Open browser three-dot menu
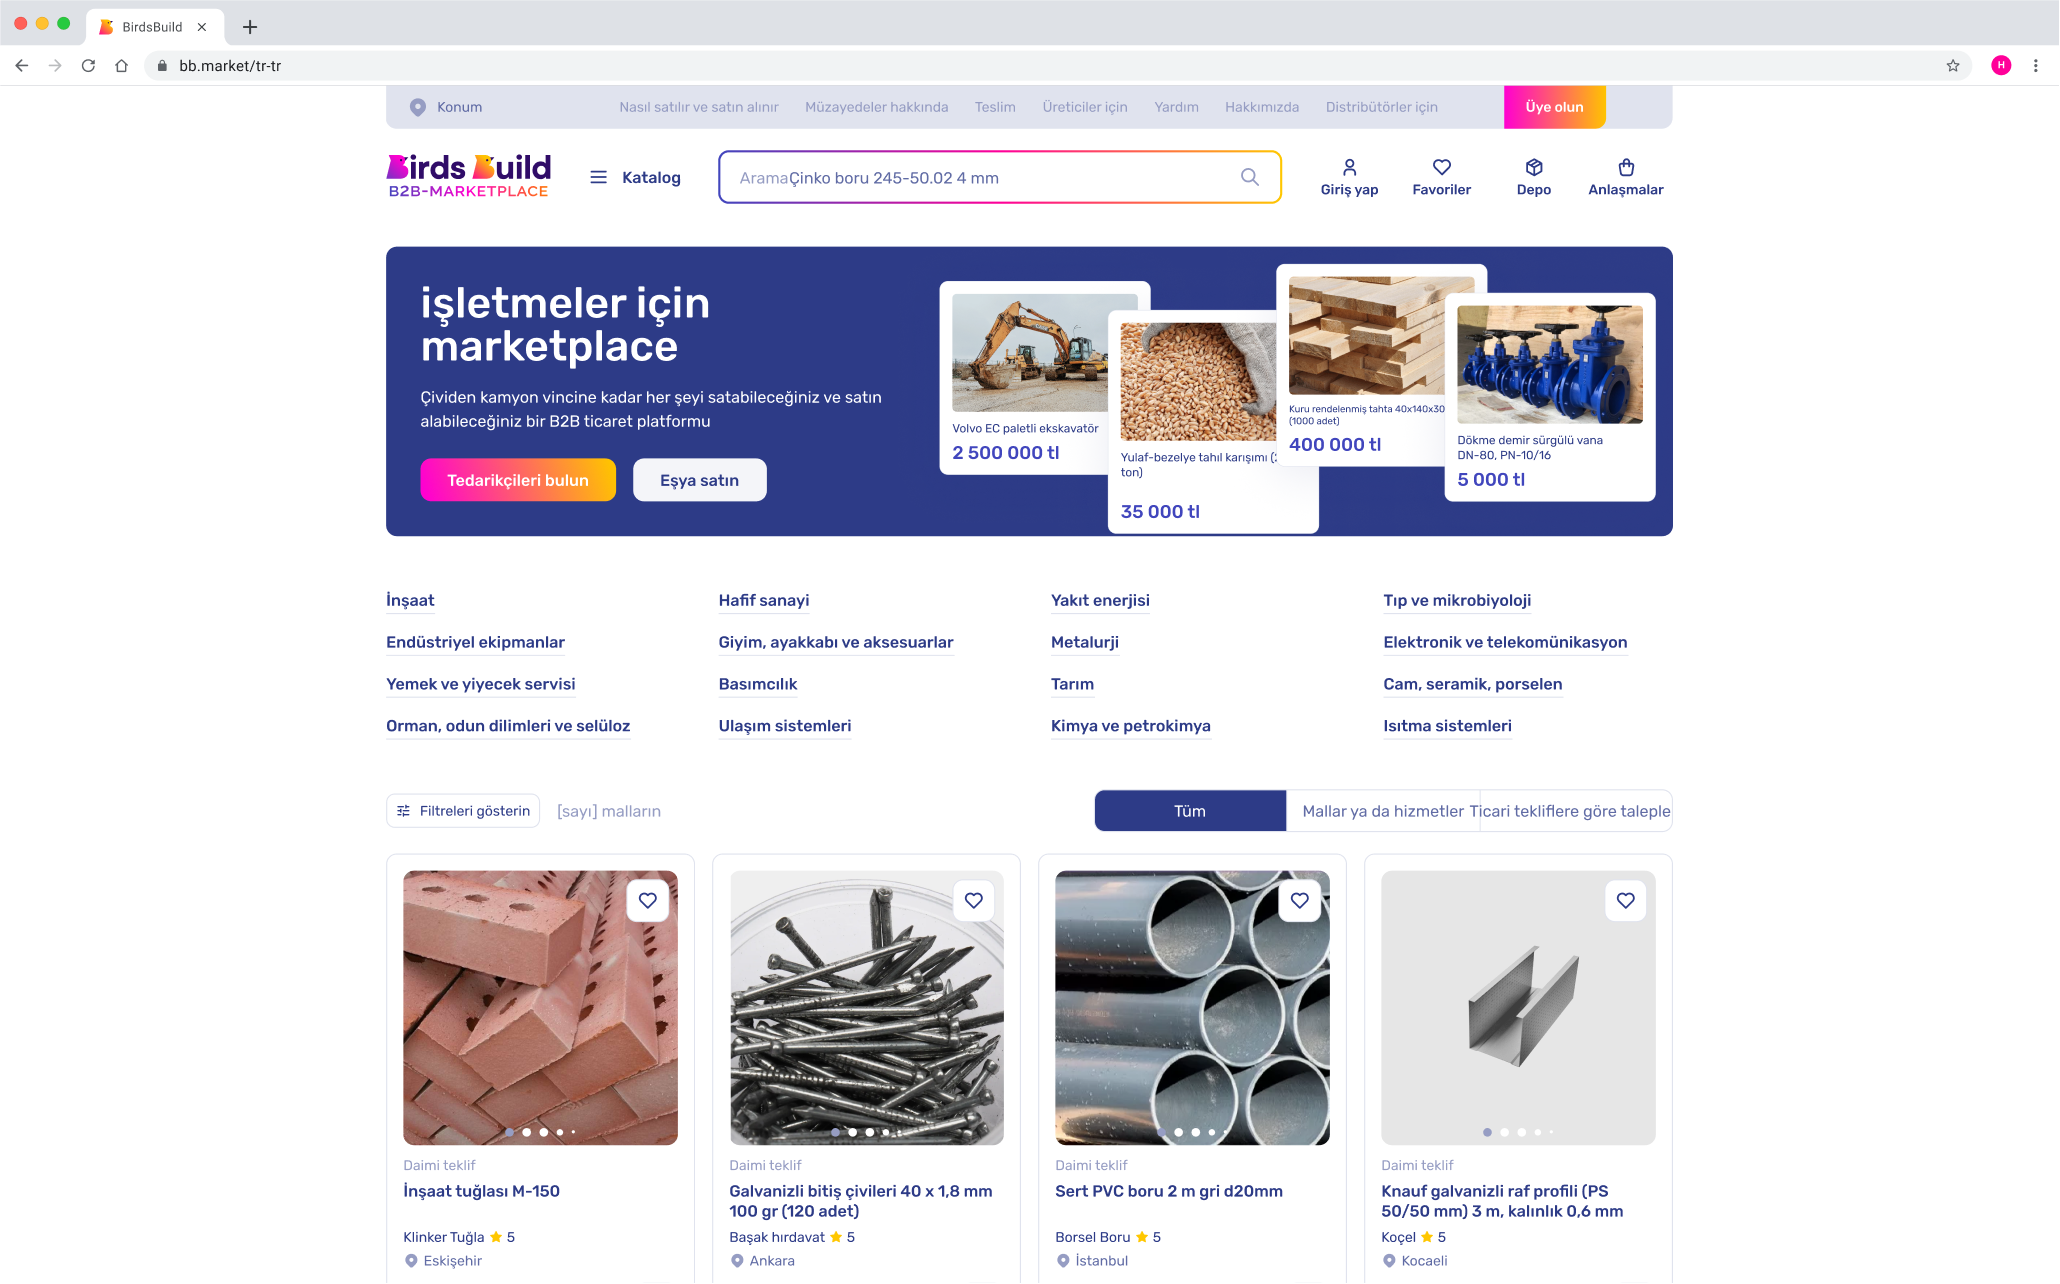Screen dimensions: 2060x1284 click(x=2035, y=66)
